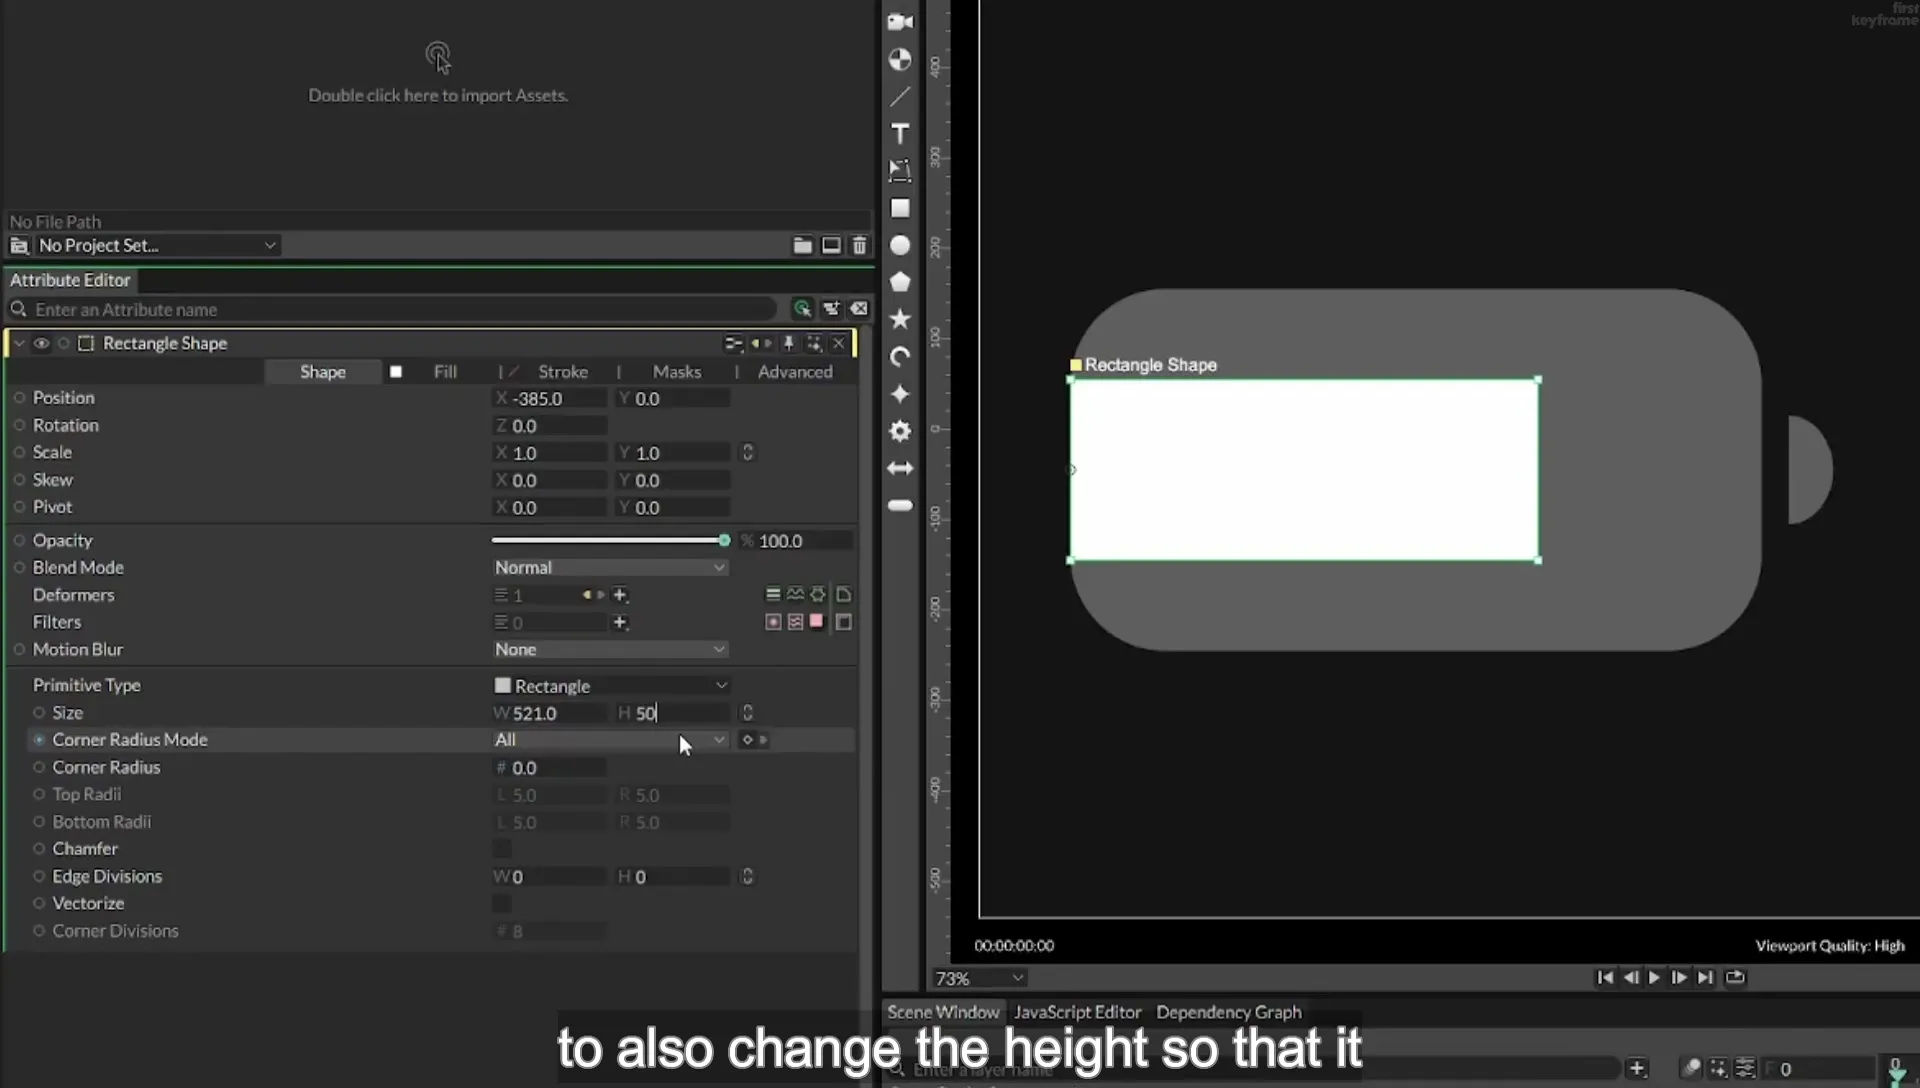Select the Pen line tool
The width and height of the screenshot is (1920, 1088).
point(900,96)
